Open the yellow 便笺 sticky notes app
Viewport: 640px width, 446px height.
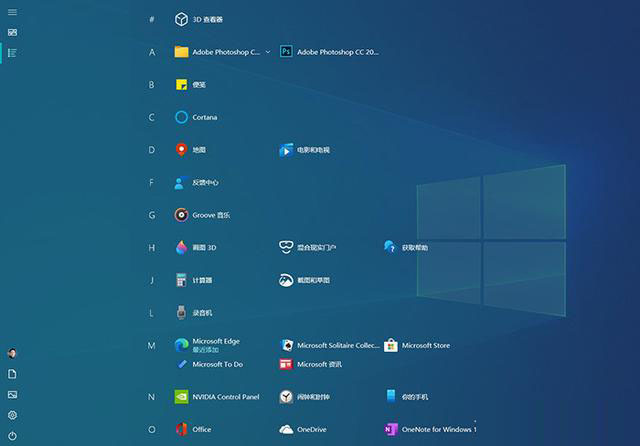click(x=191, y=84)
